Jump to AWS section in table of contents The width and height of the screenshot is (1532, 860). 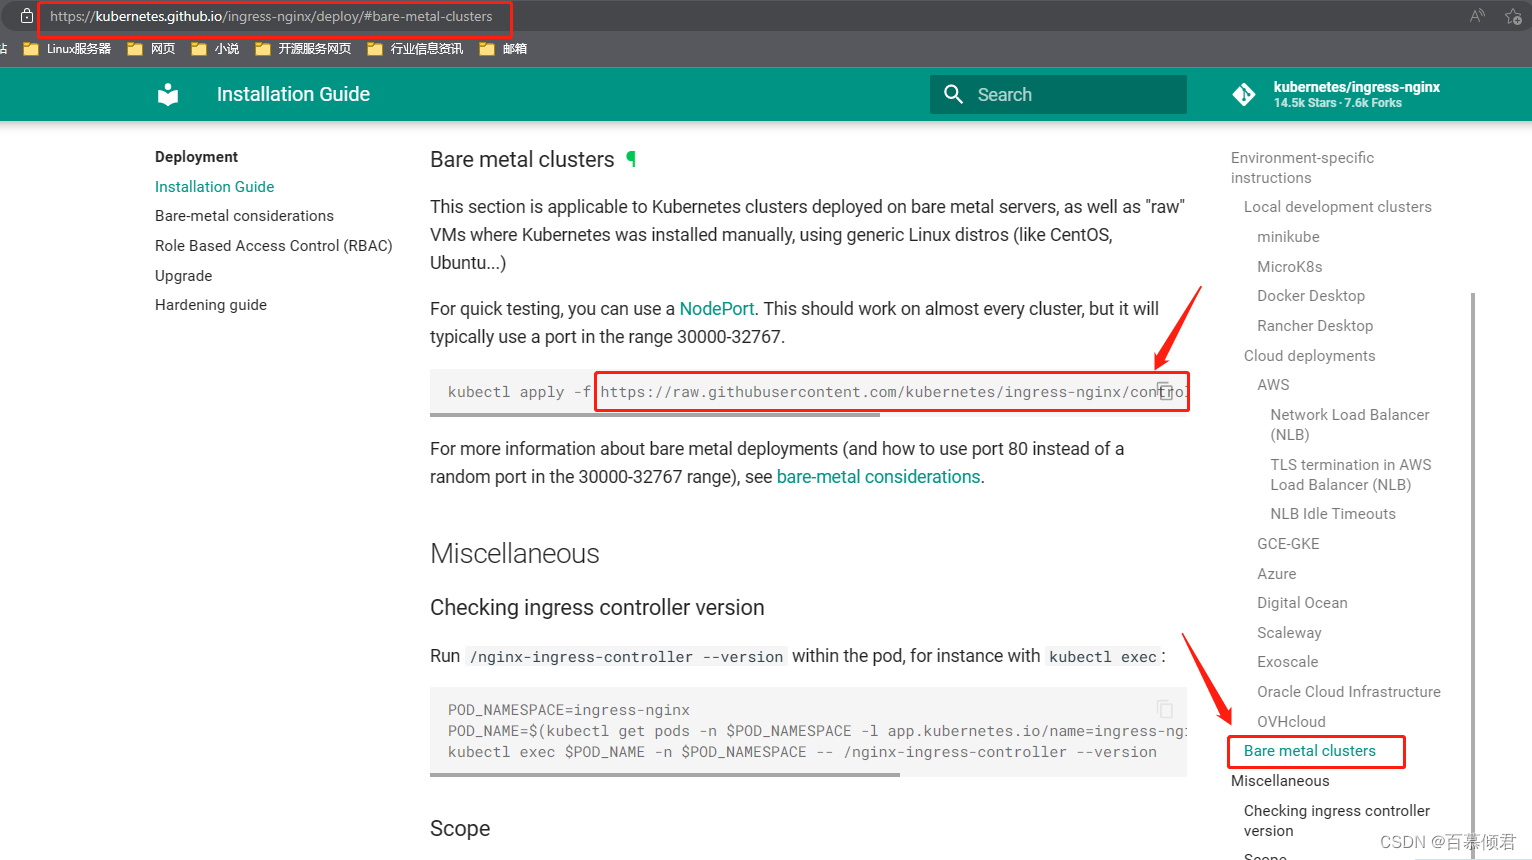coord(1273,385)
